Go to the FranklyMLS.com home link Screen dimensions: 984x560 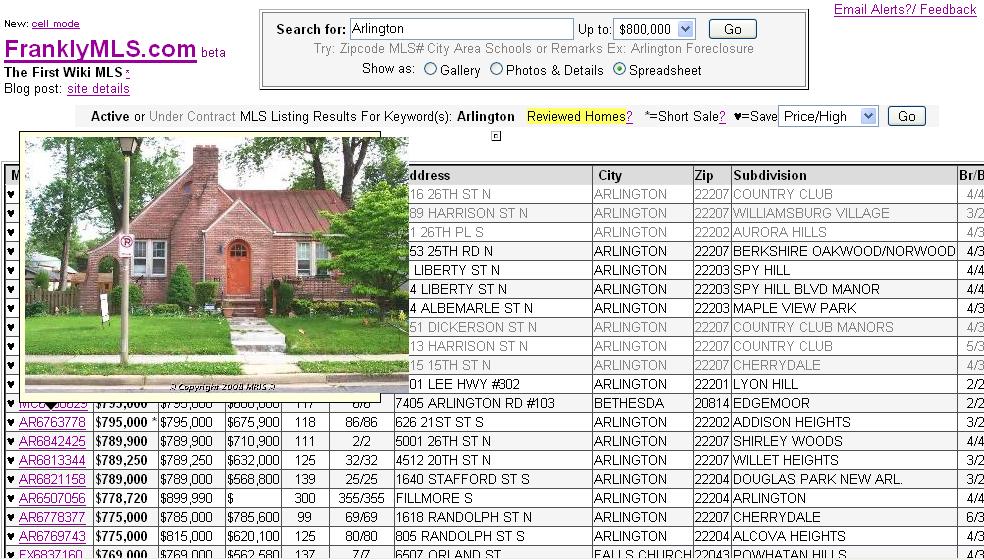click(x=100, y=49)
